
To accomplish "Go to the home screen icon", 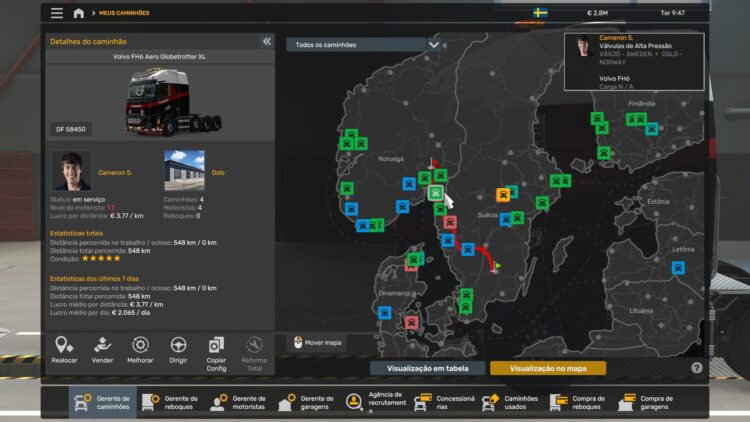I will point(78,13).
